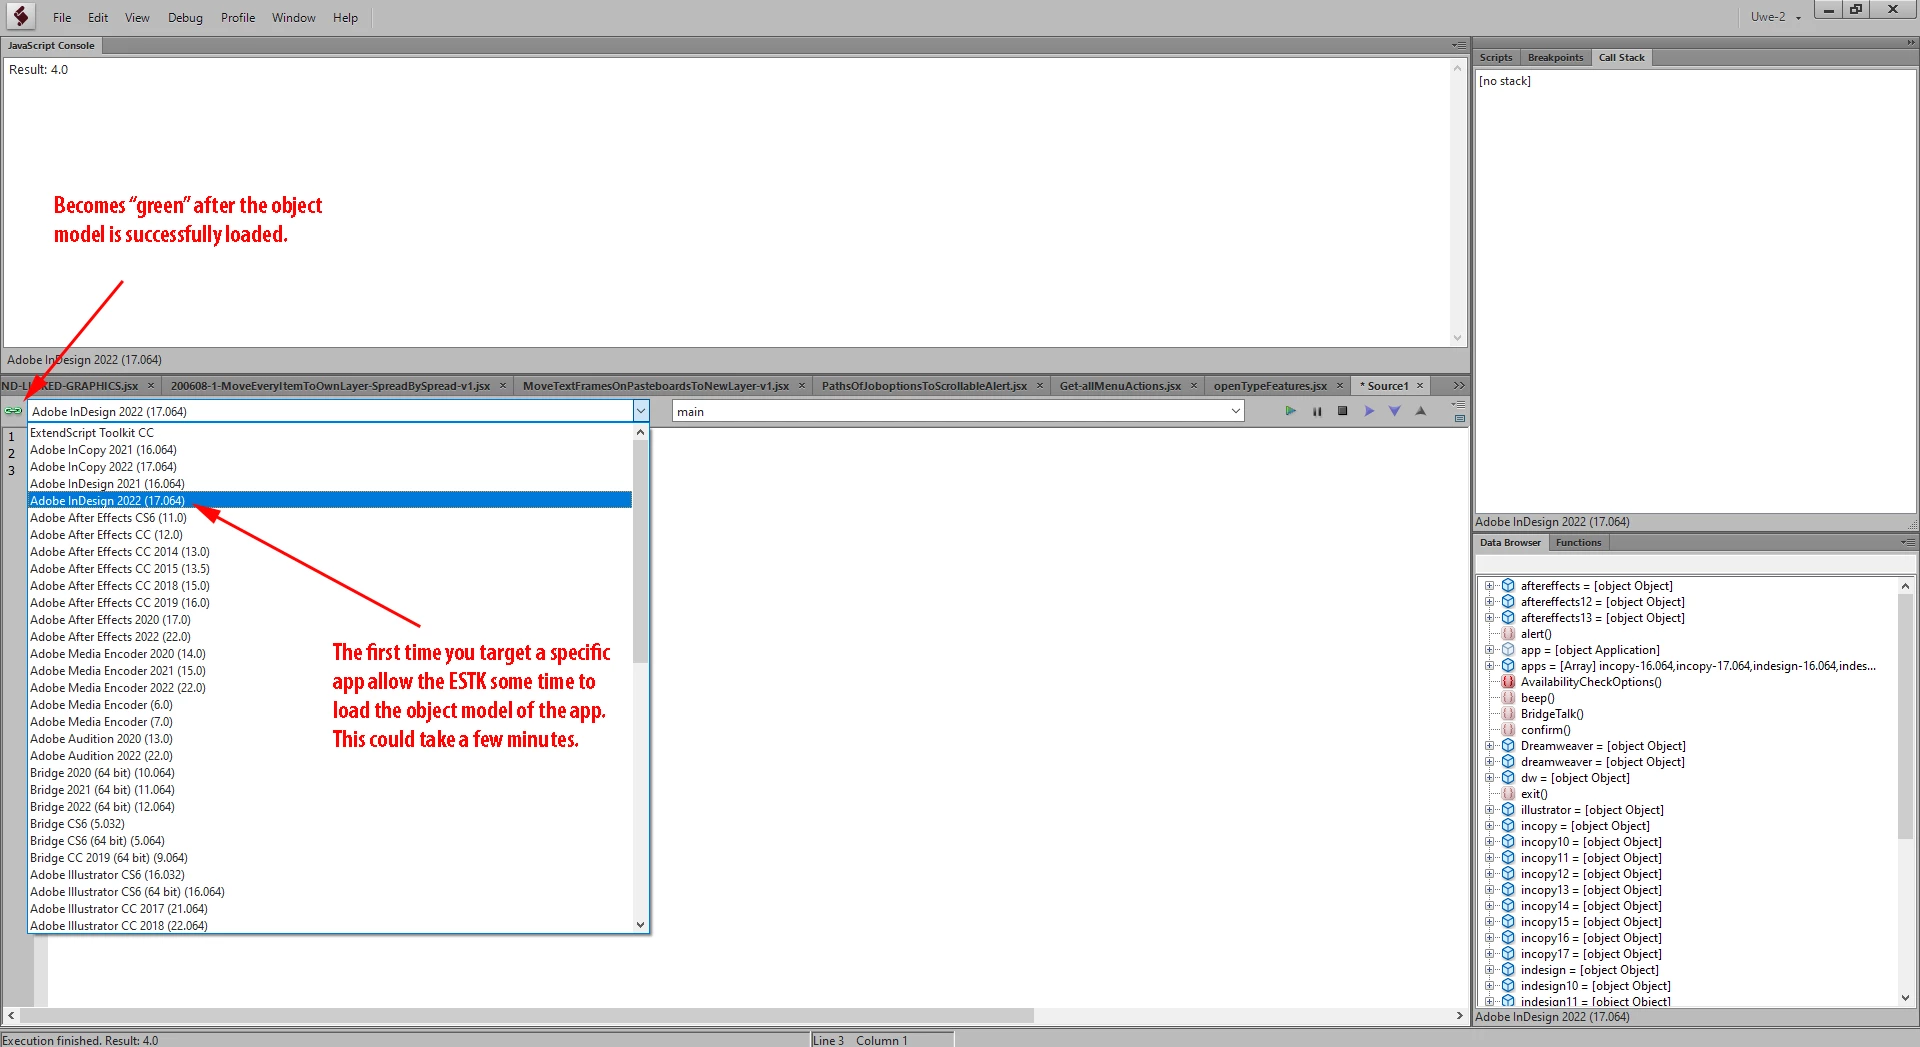
Task: Click the editor horizontal scrollbar right arrow
Action: (x=1459, y=1015)
